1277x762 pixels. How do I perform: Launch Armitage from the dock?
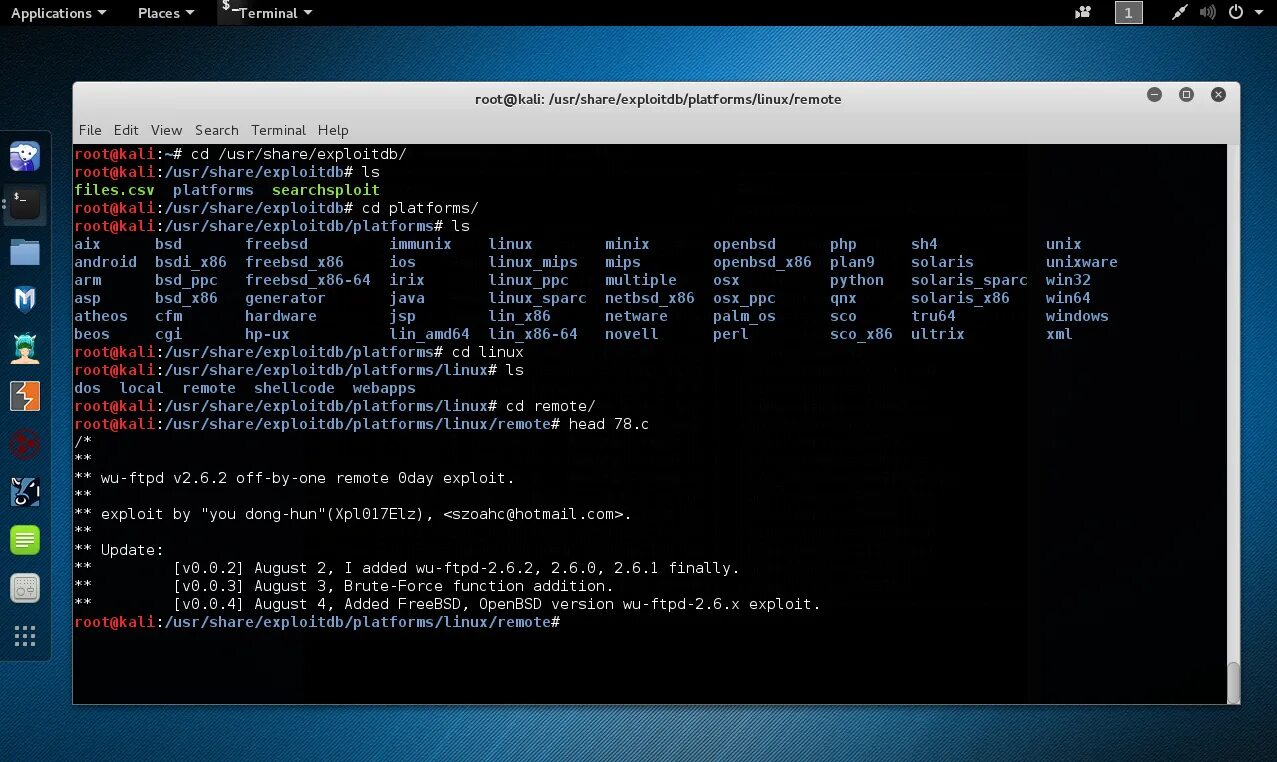click(25, 348)
